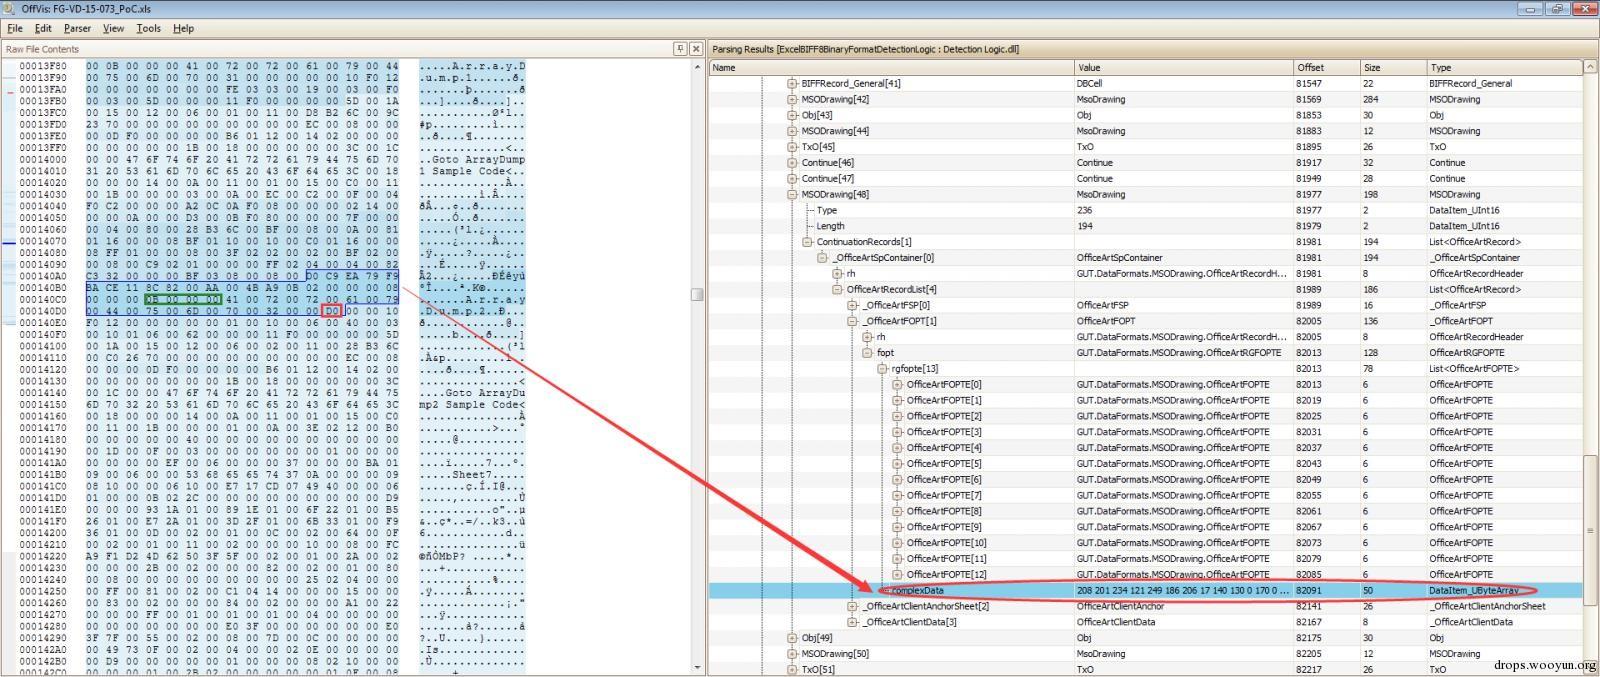Select the OfficeArtFOPTE[5] row
Viewport: 1600px width, 677px height.
click(1146, 464)
